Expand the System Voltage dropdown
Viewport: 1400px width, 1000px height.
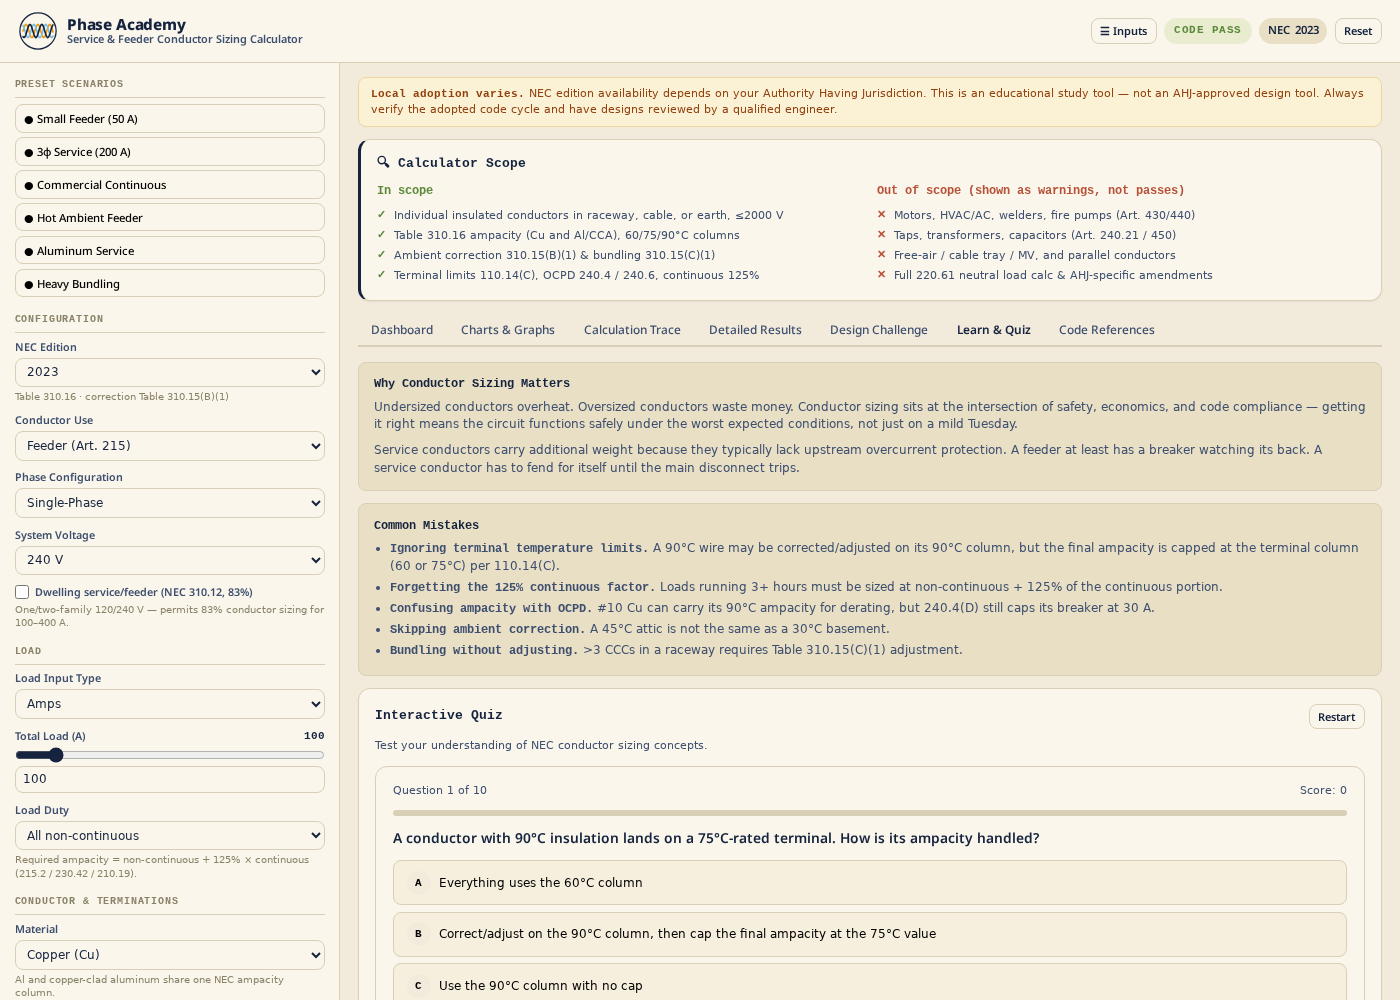(170, 560)
